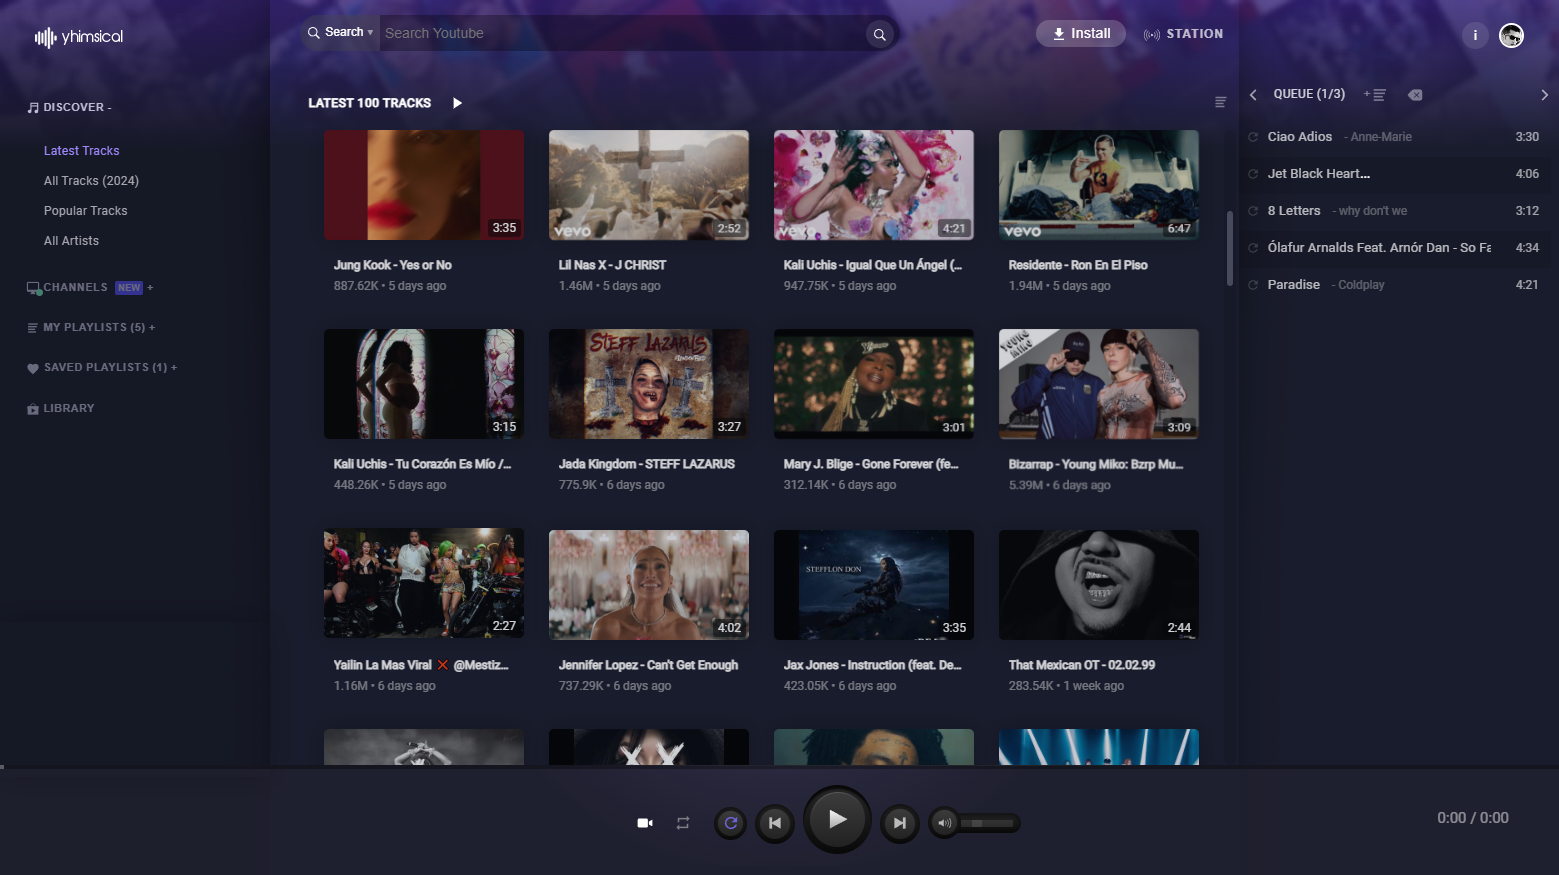Viewport: 1559px width, 875px height.
Task: Click the yhimsical logo
Action: pyautogui.click(x=79, y=37)
